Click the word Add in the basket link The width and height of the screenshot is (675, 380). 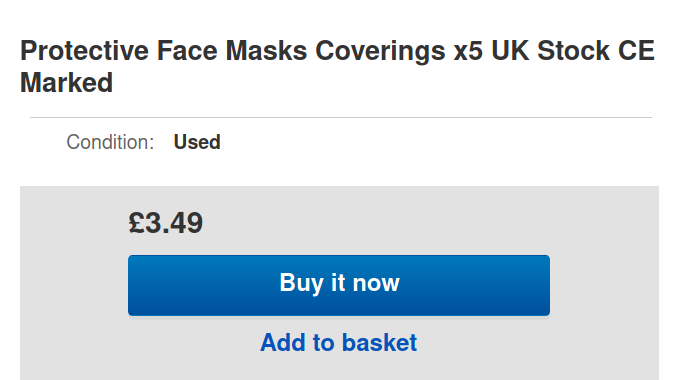tap(283, 343)
